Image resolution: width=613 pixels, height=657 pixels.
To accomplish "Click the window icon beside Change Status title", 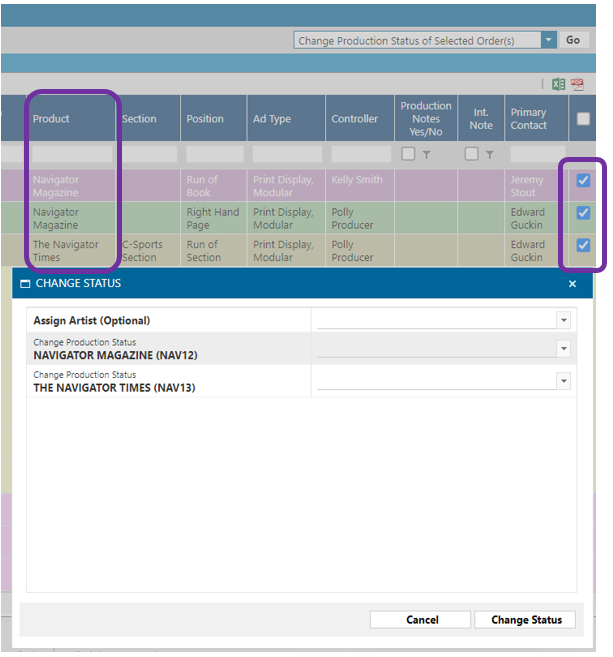I will click(25, 284).
